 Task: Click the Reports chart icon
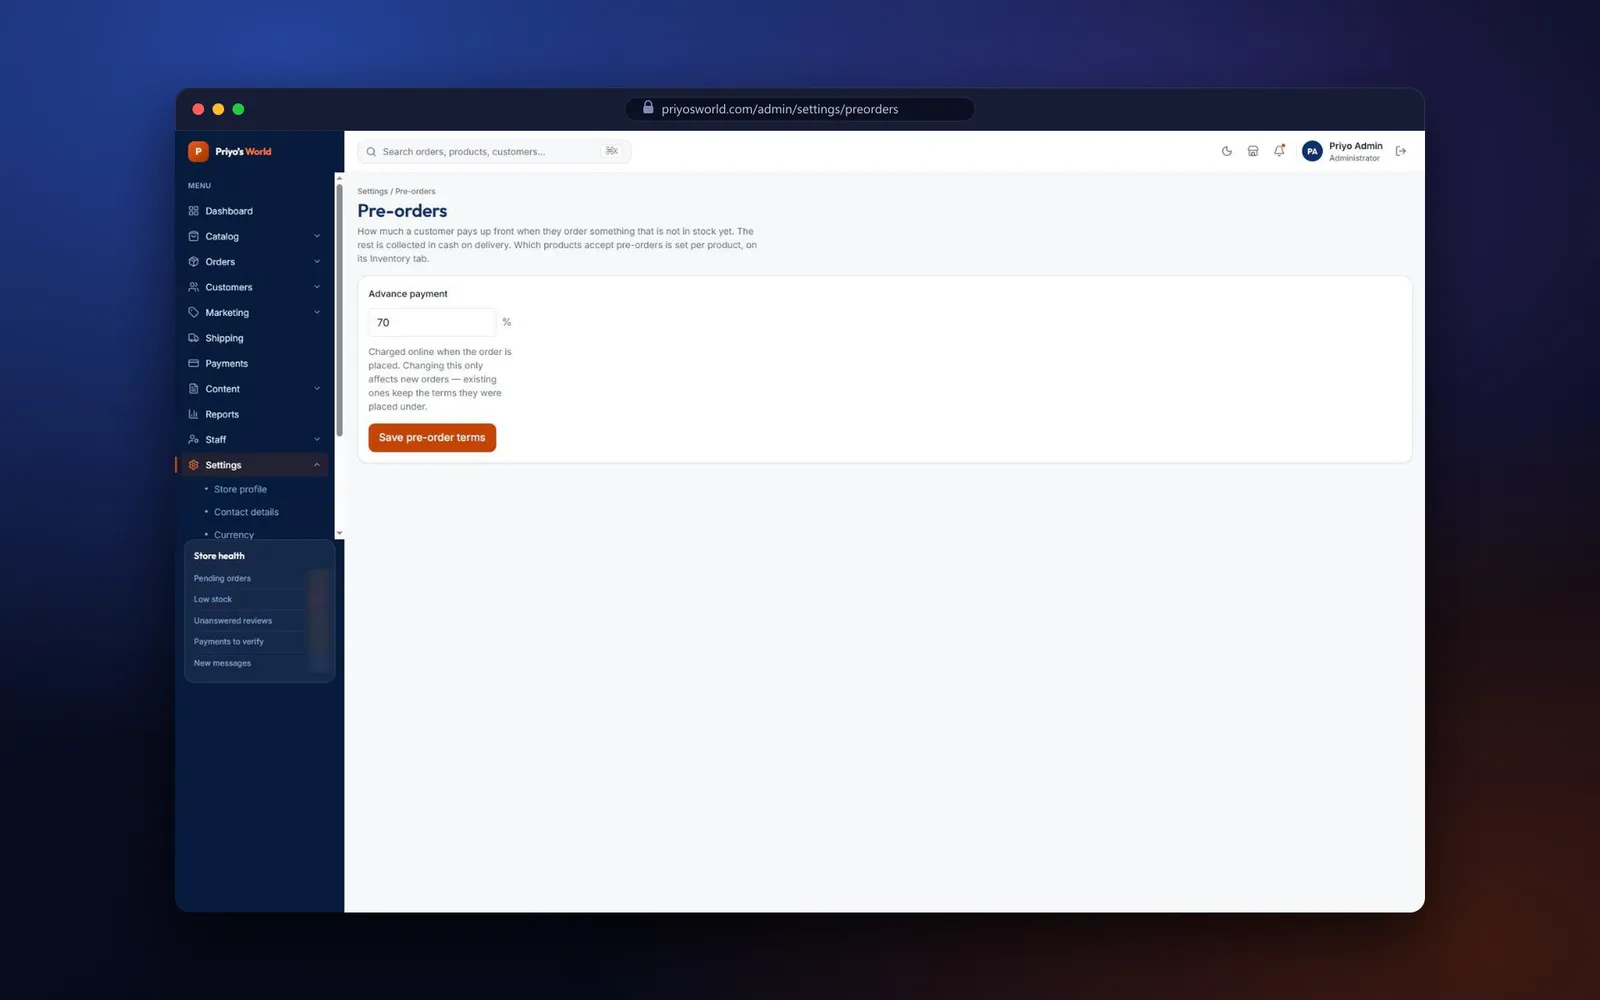194,414
